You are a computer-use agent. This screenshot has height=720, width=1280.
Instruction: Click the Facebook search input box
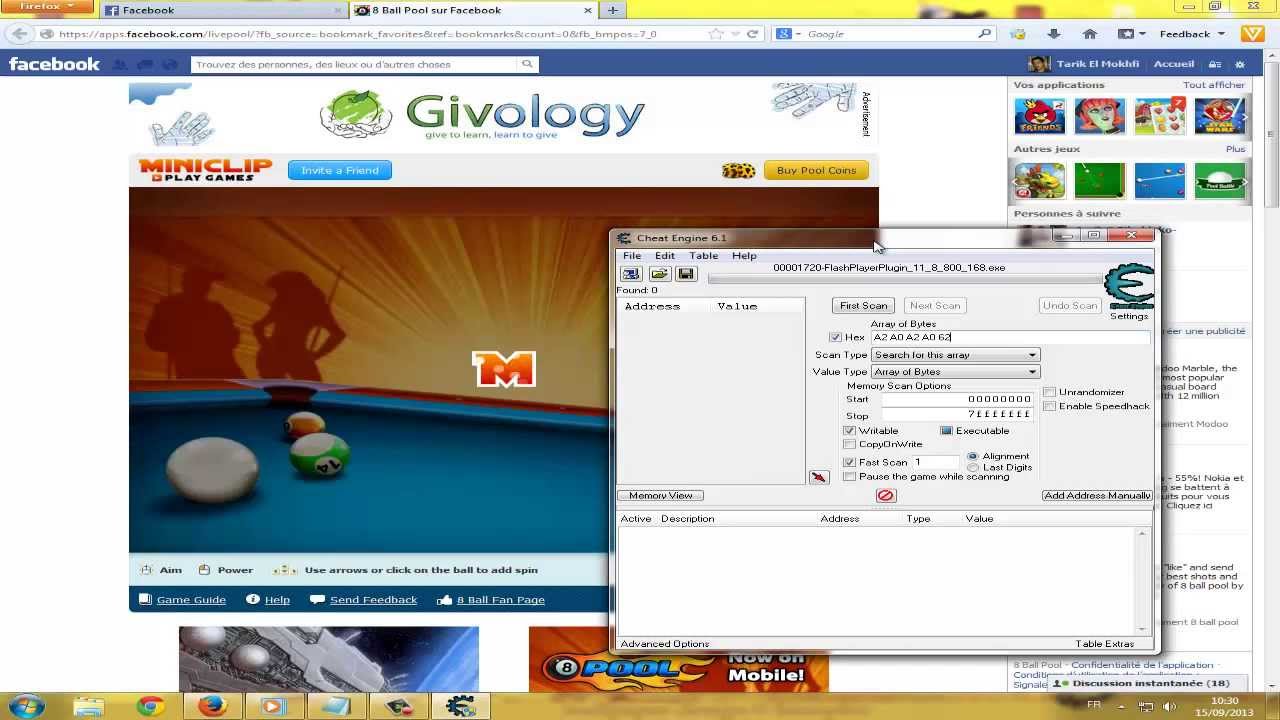[355, 64]
